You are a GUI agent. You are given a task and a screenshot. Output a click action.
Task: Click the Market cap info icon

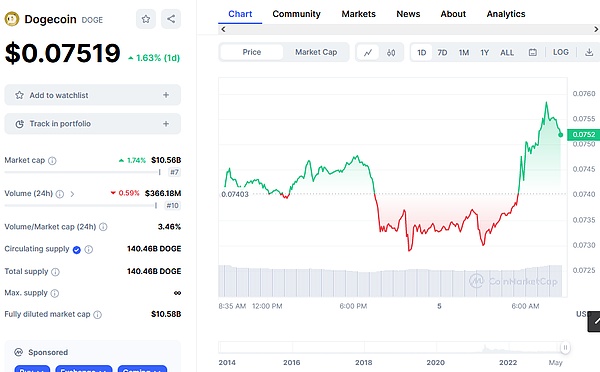52,161
